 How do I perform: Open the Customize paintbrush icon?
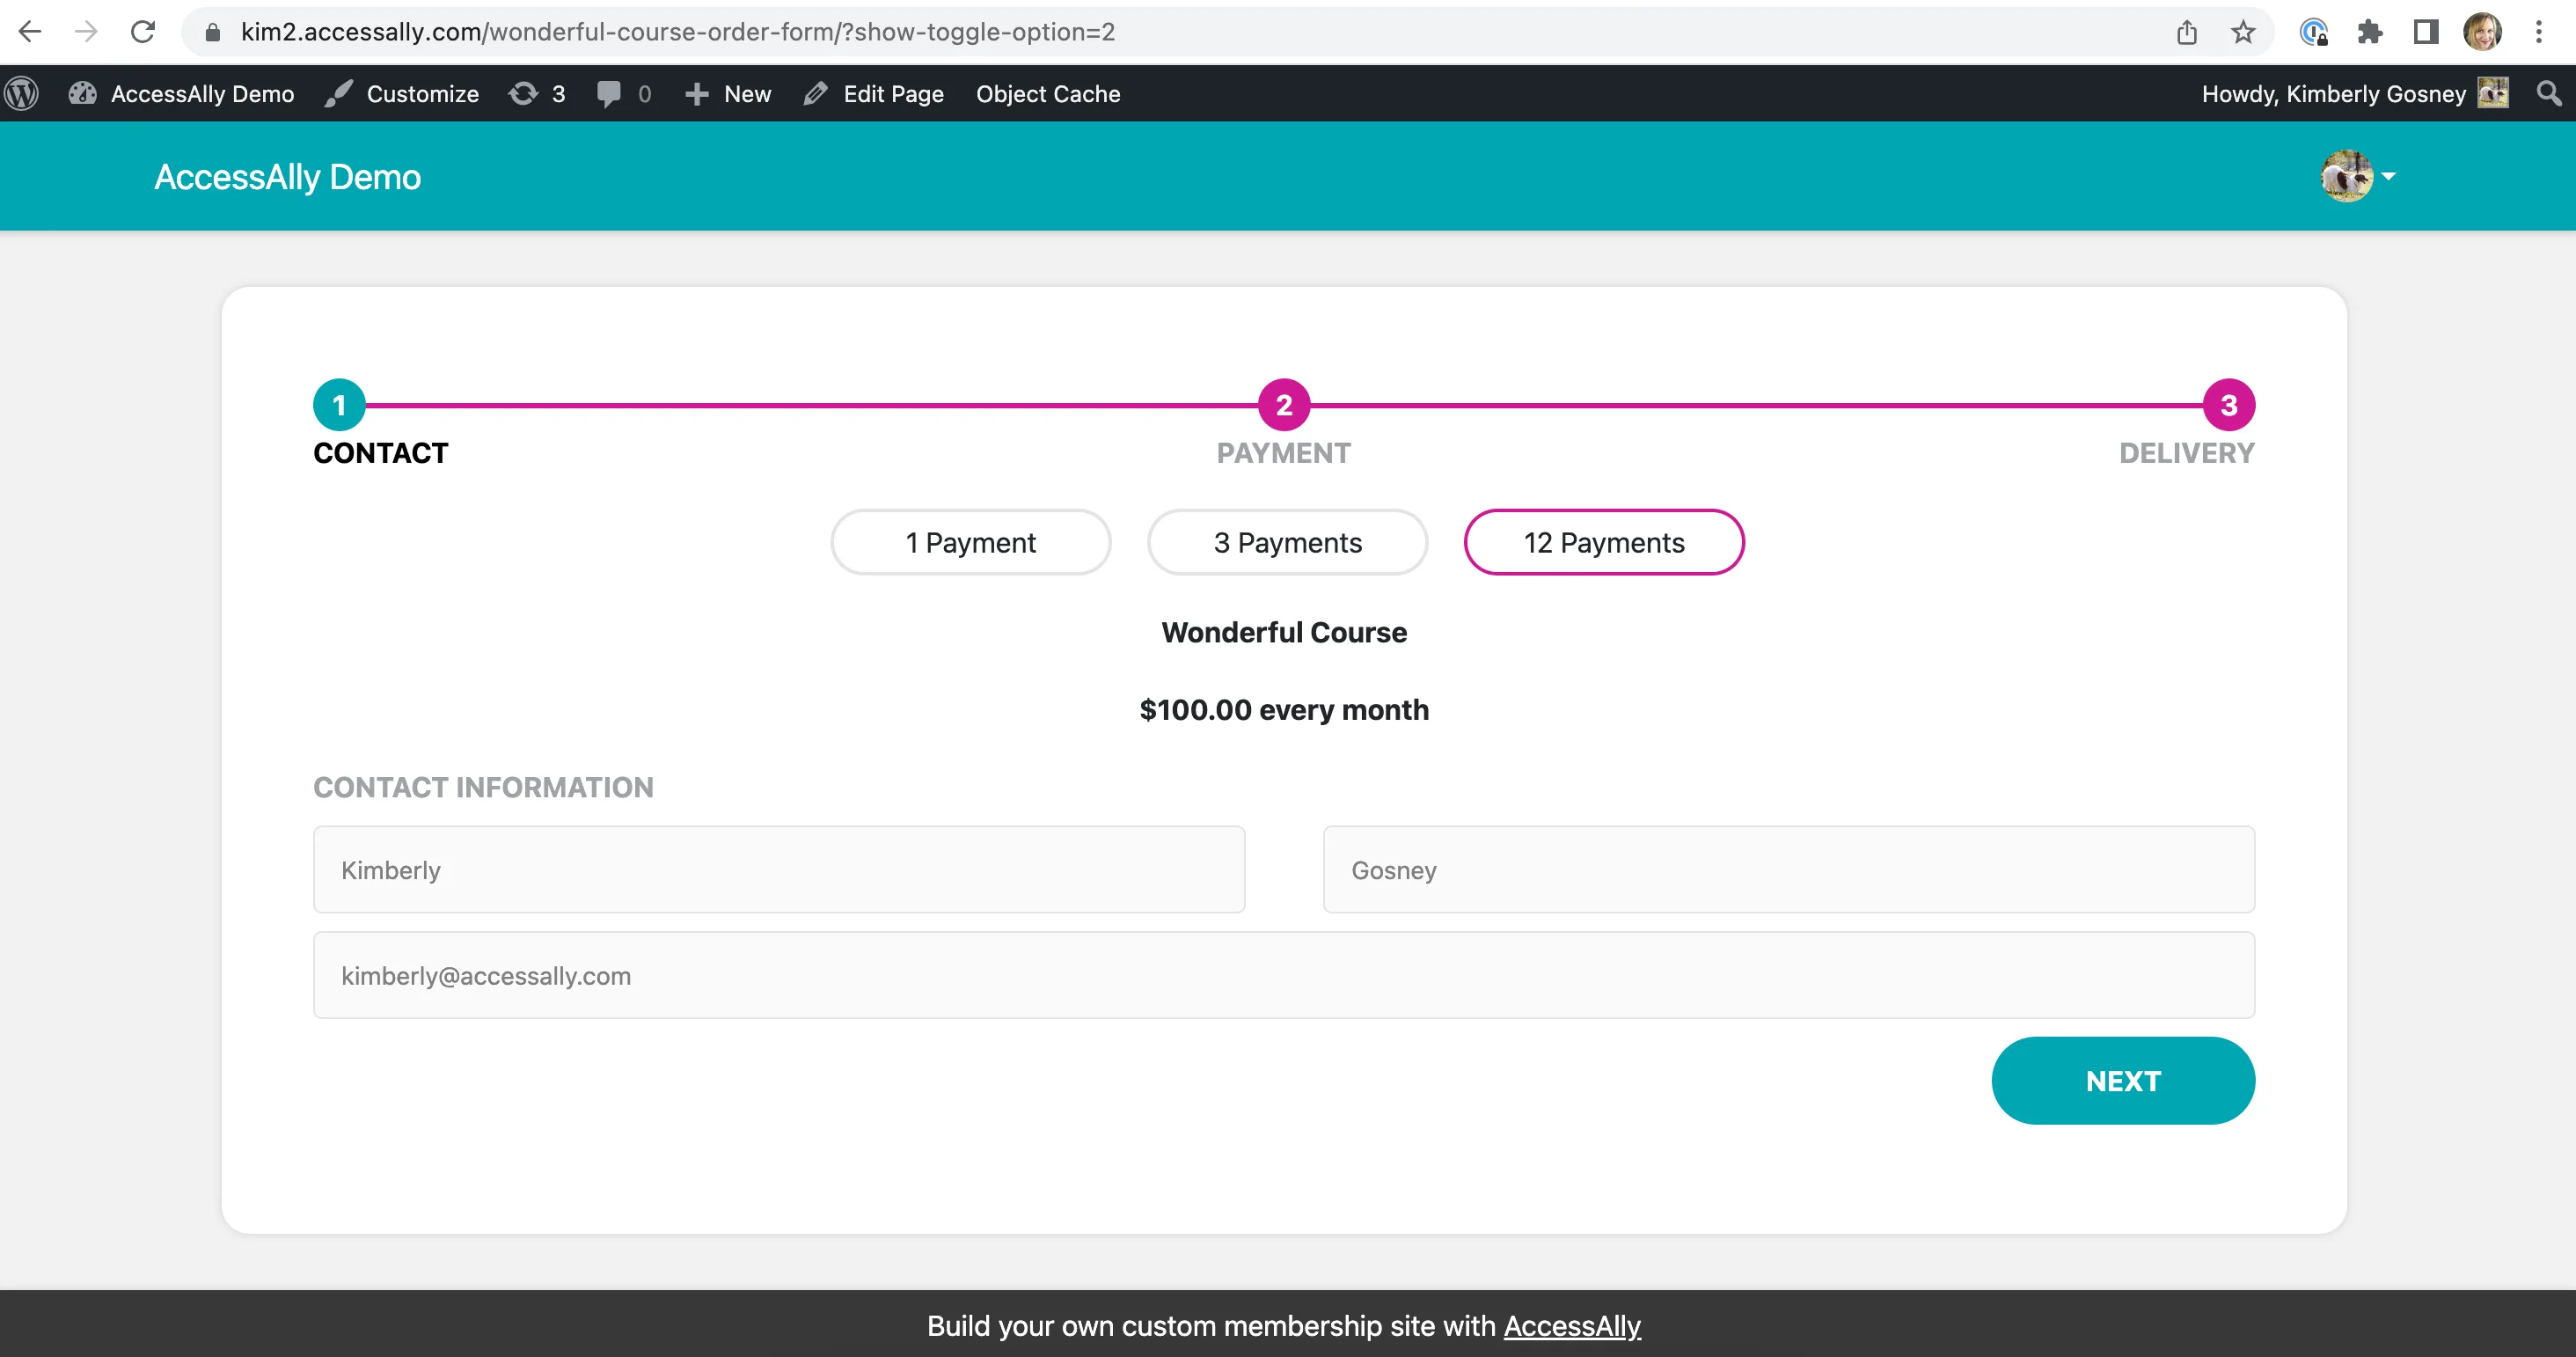[x=339, y=93]
